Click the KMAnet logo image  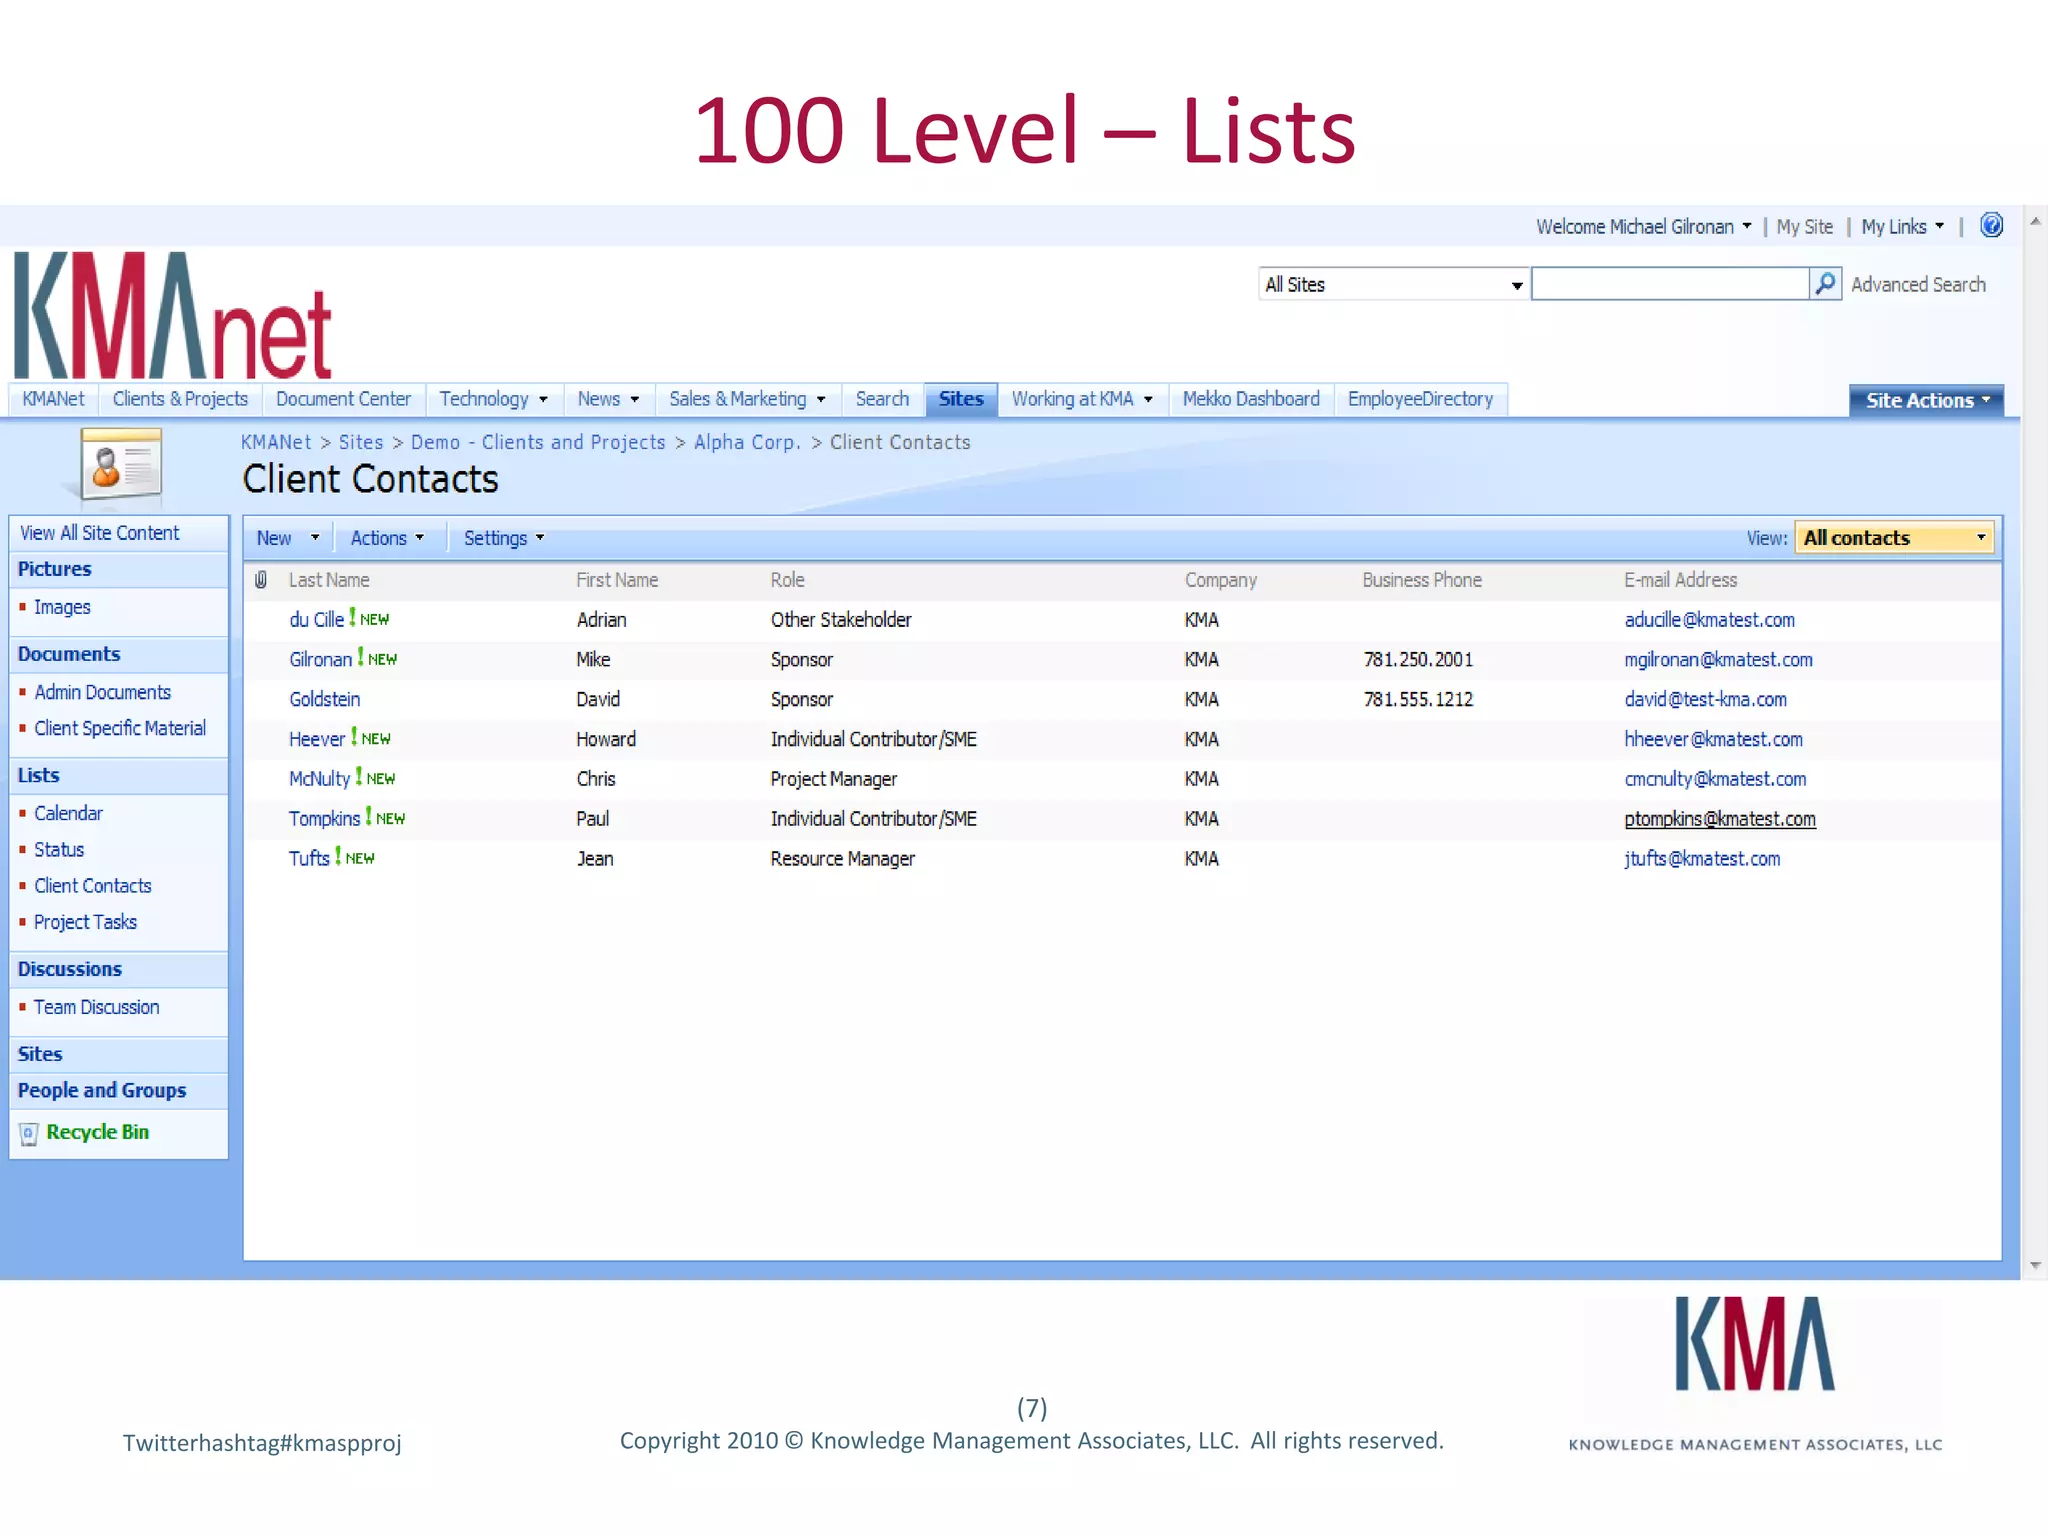coord(172,315)
